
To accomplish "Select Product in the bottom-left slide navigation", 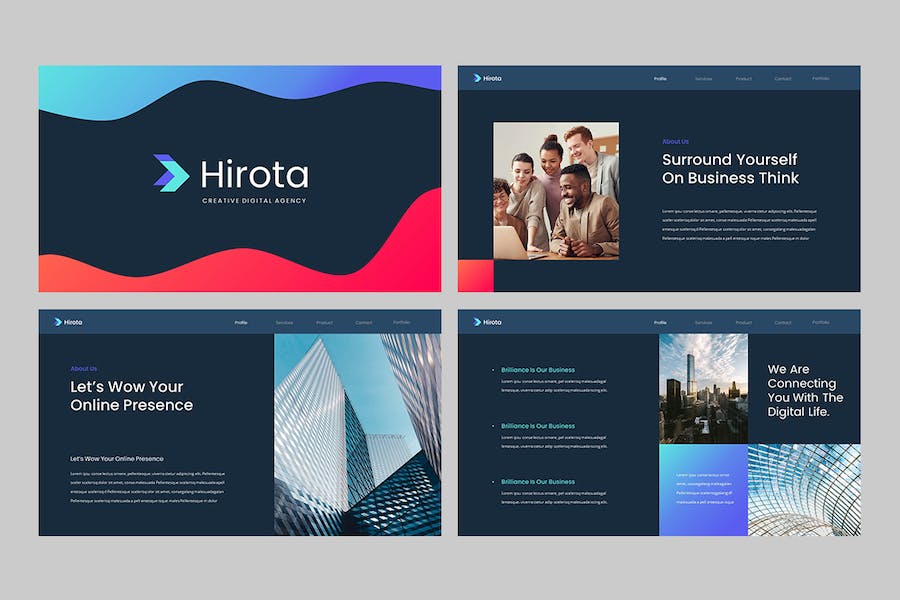I will [x=324, y=322].
